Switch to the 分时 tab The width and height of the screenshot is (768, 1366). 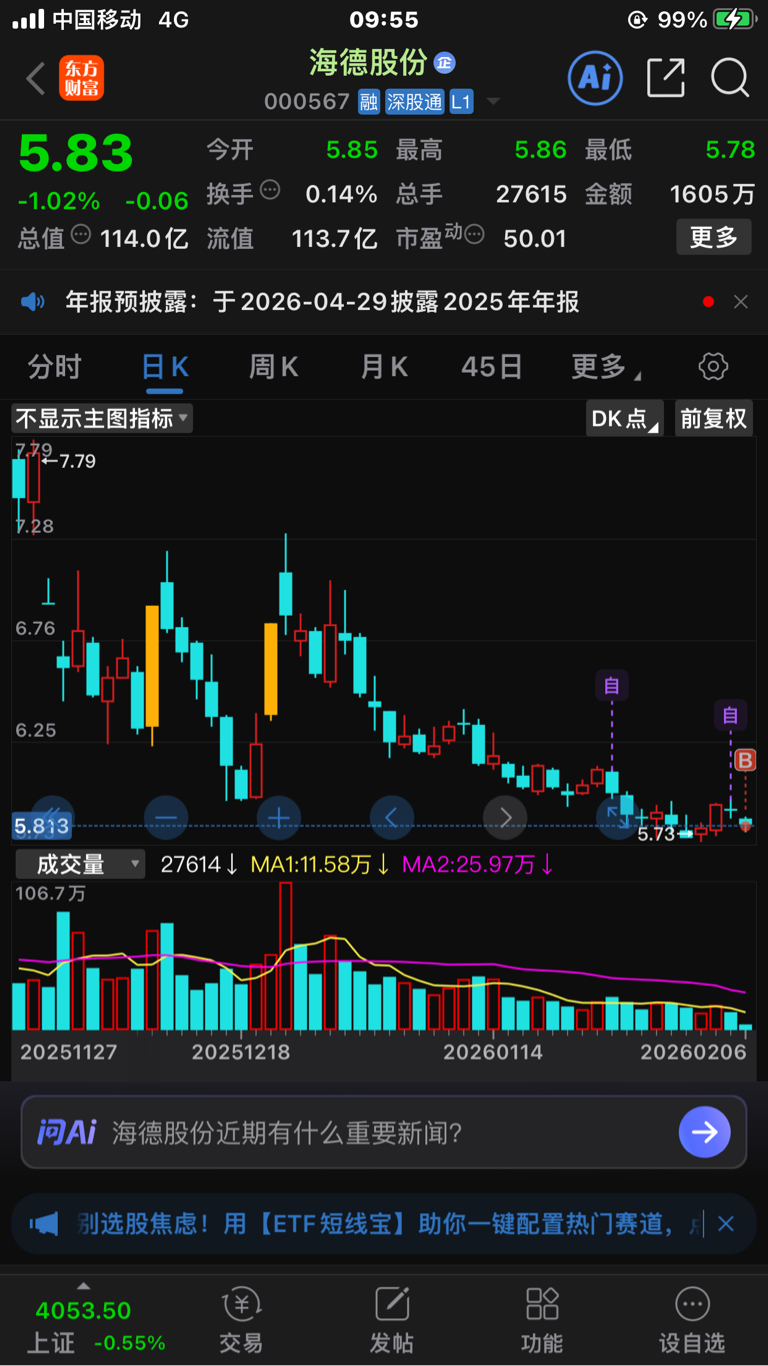tap(54, 367)
